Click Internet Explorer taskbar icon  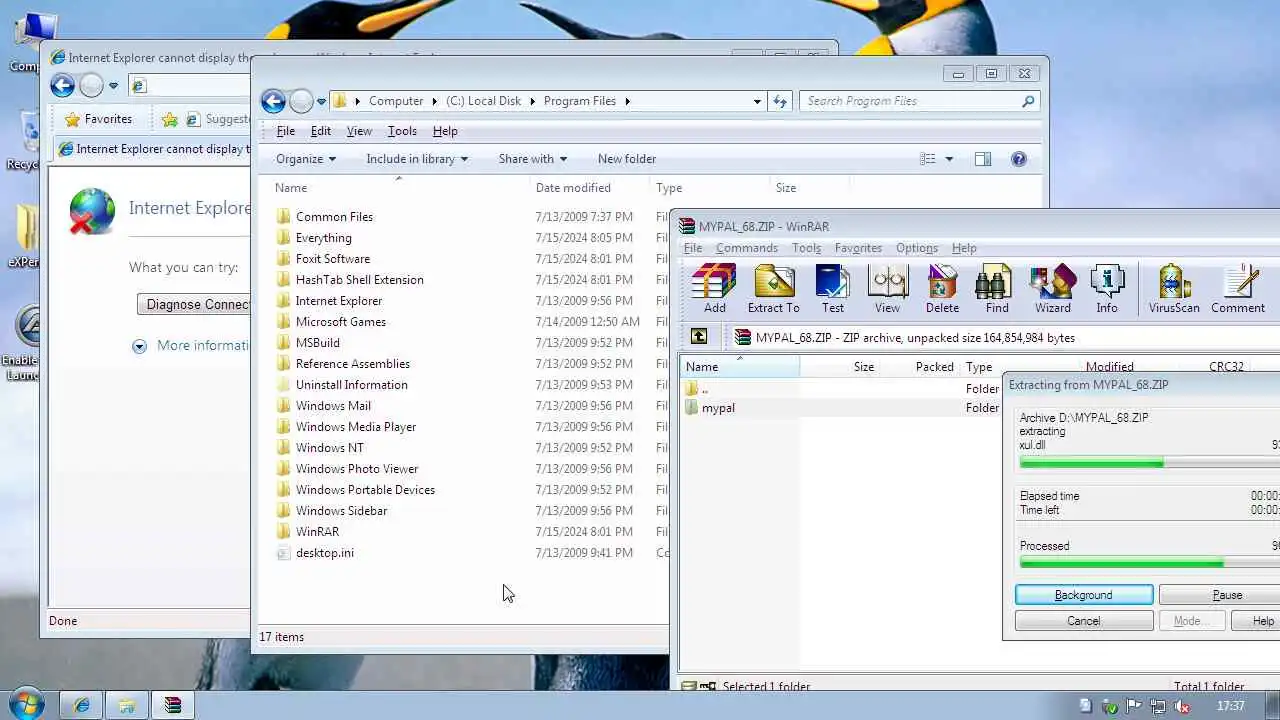click(82, 705)
